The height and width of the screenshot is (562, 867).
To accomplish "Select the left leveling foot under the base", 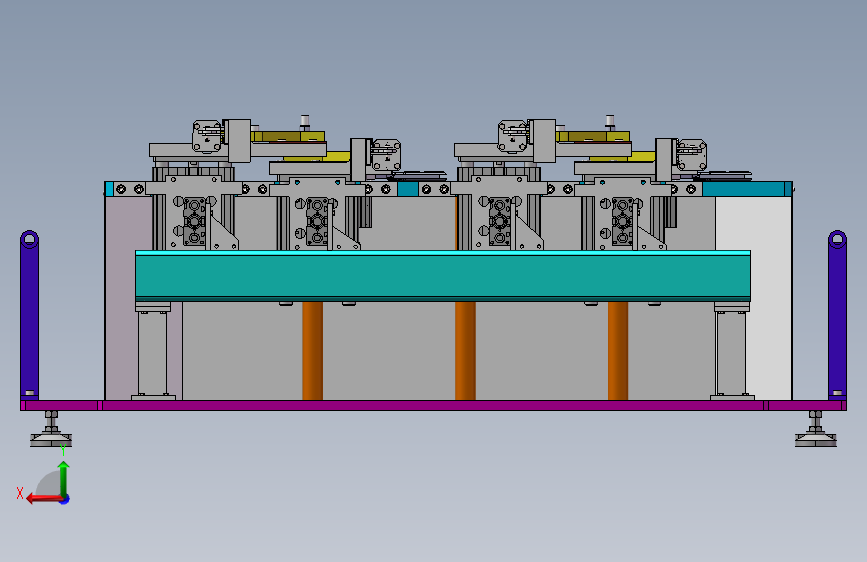I will point(51,429).
